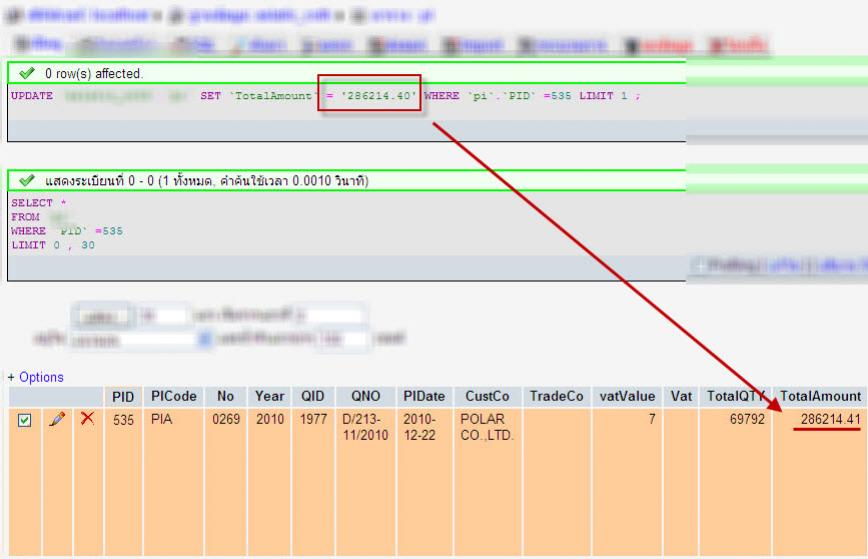Sort by the PICode column header
868x559 pixels.
tap(174, 396)
